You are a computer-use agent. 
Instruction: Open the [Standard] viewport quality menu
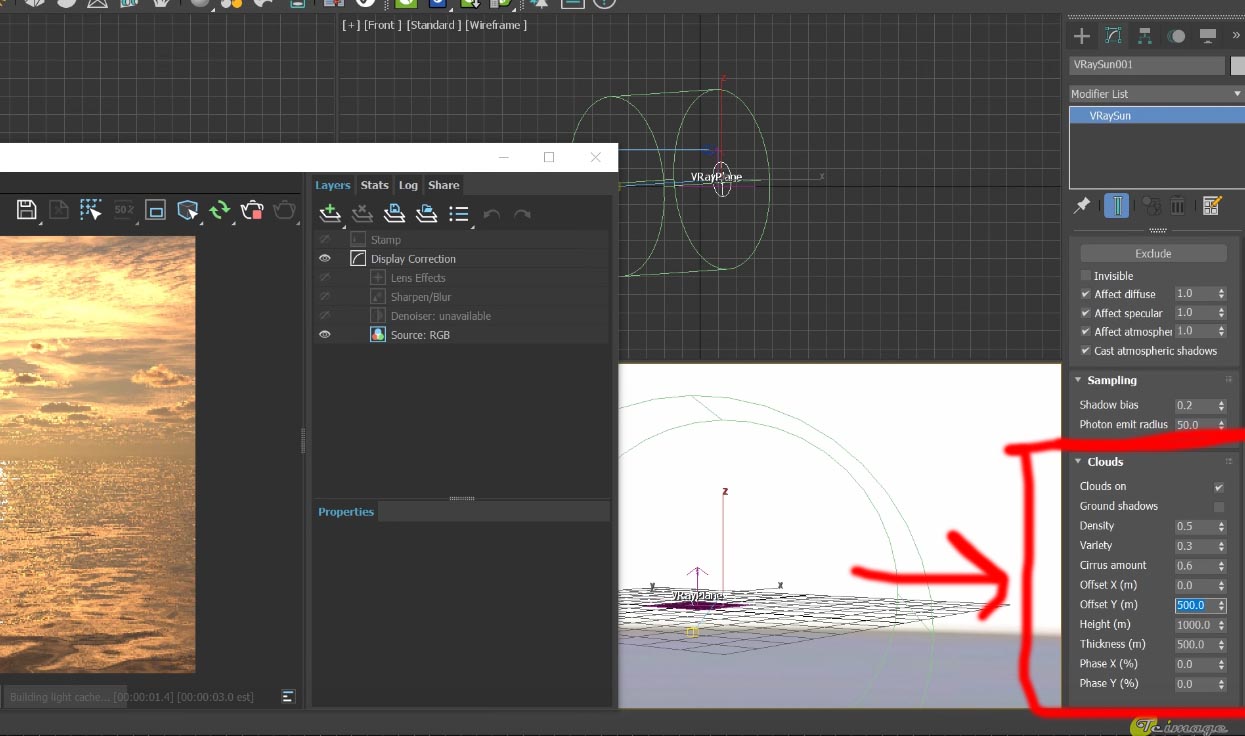433,25
